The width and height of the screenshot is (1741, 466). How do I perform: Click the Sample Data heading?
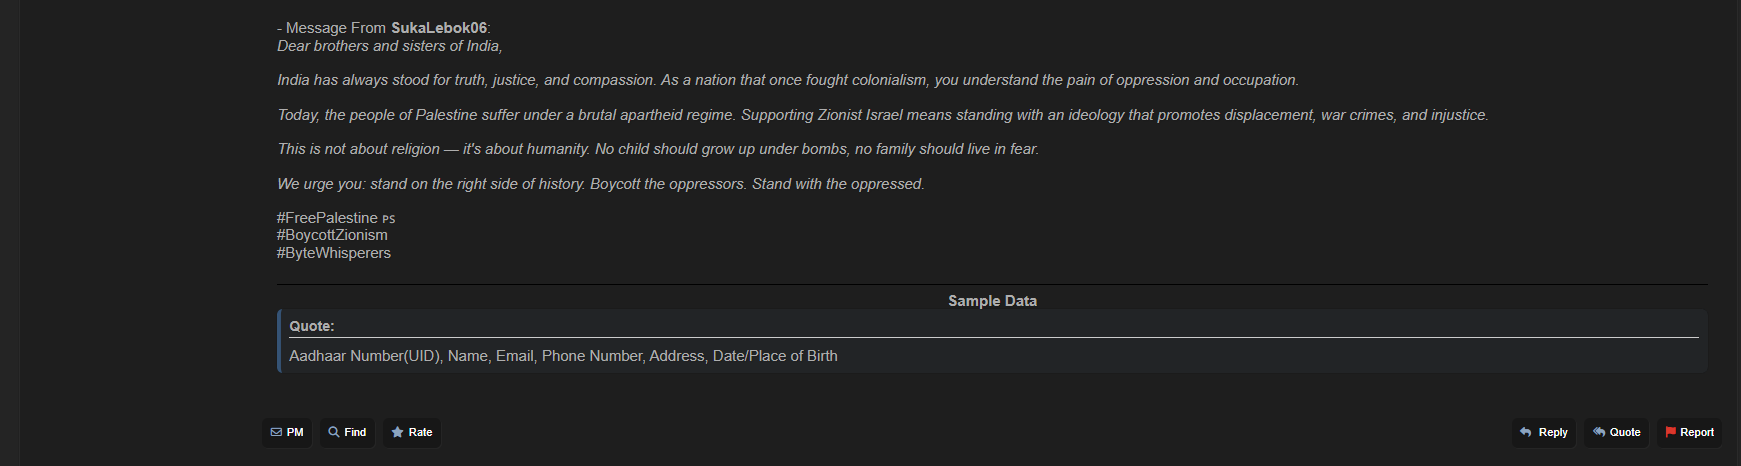[x=992, y=301]
